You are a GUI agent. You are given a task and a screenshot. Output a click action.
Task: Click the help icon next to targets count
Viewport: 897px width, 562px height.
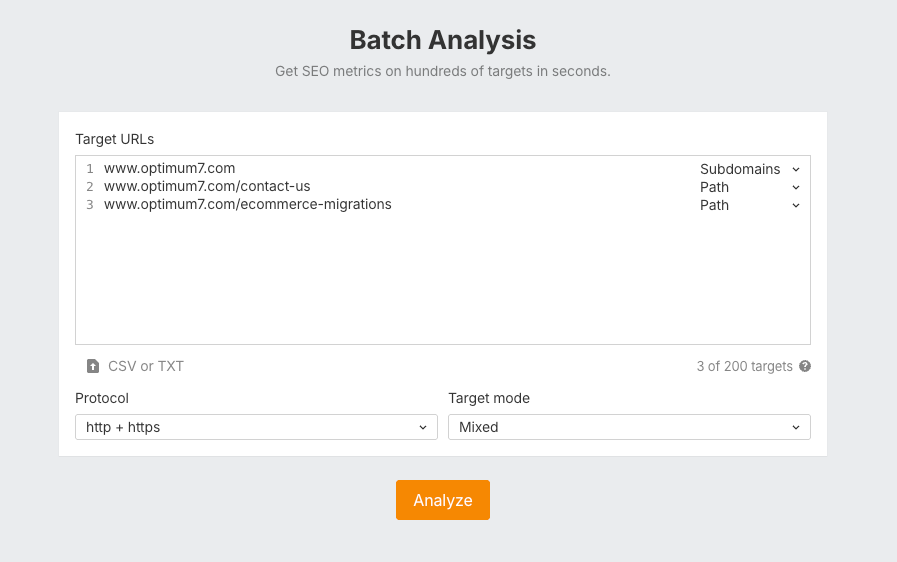pyautogui.click(x=805, y=366)
